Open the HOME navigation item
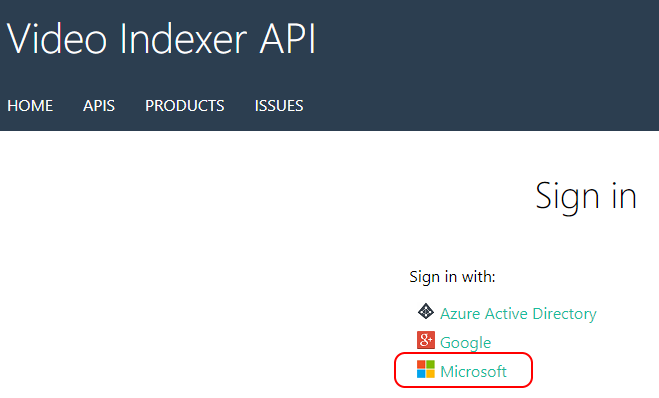 30,105
